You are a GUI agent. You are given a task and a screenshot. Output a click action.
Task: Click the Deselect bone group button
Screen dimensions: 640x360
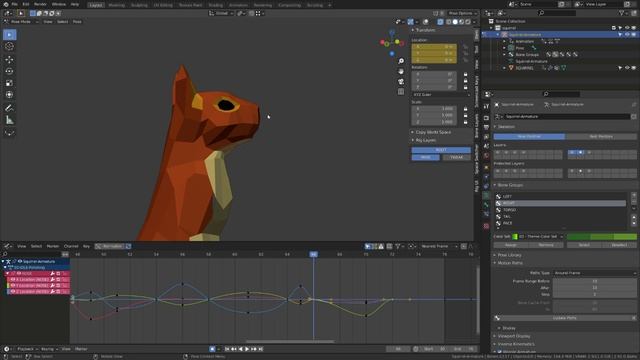(x=619, y=245)
